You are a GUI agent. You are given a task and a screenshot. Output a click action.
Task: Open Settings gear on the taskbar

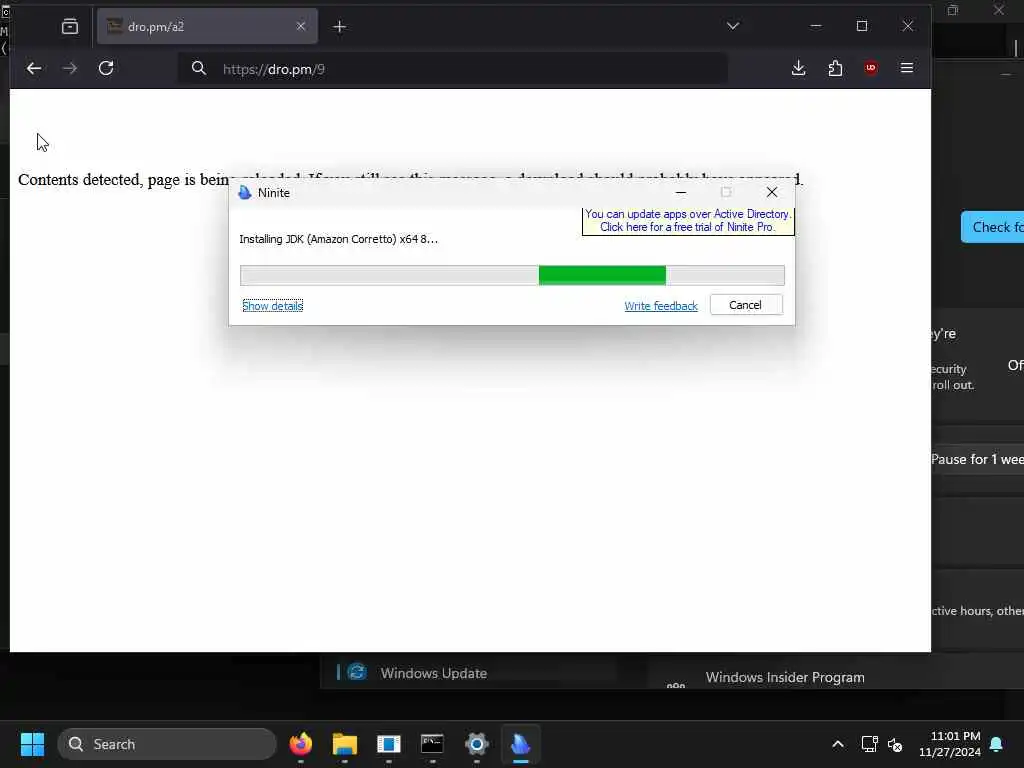pos(477,744)
